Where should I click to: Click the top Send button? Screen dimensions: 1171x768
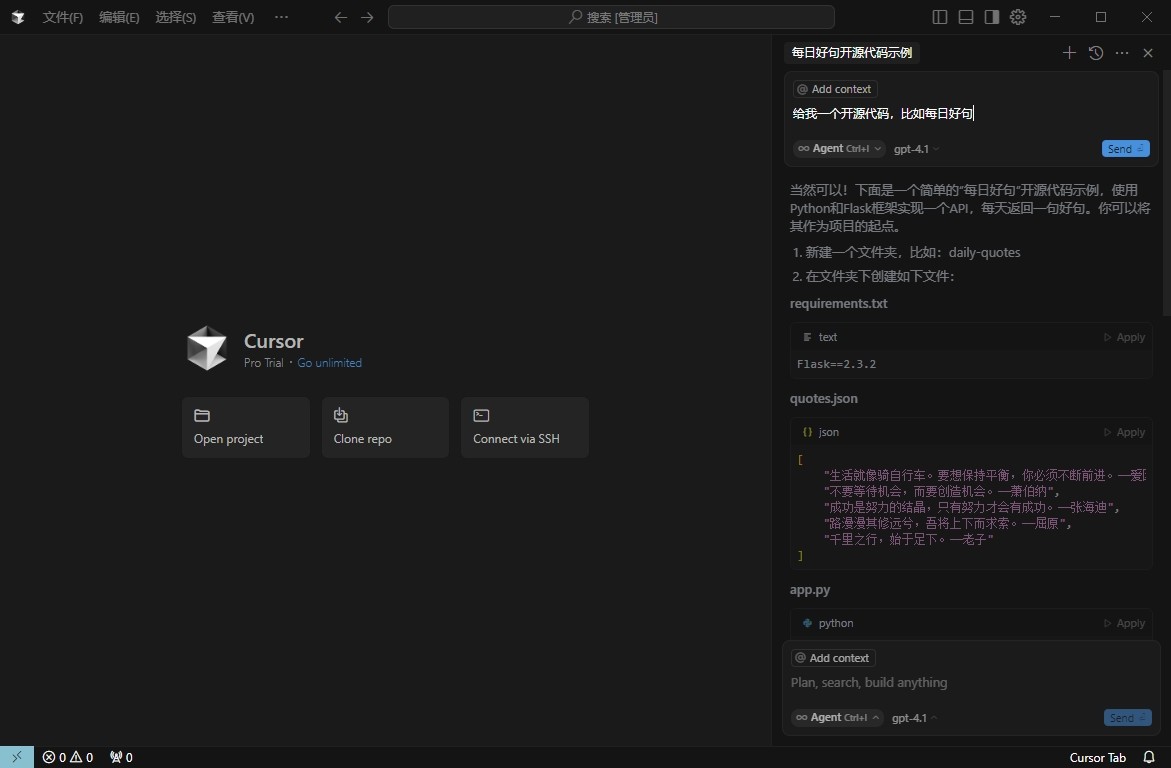(x=1125, y=149)
